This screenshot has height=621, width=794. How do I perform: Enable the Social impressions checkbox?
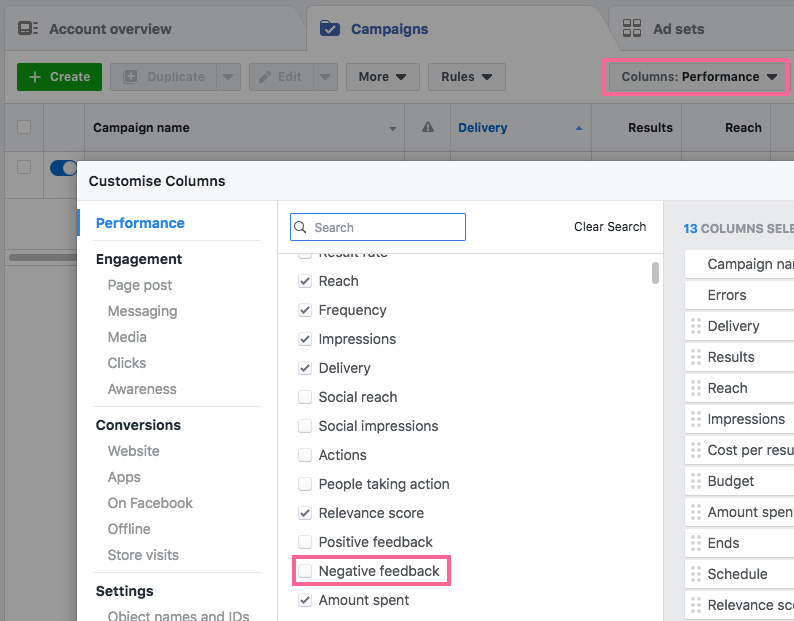tap(305, 426)
